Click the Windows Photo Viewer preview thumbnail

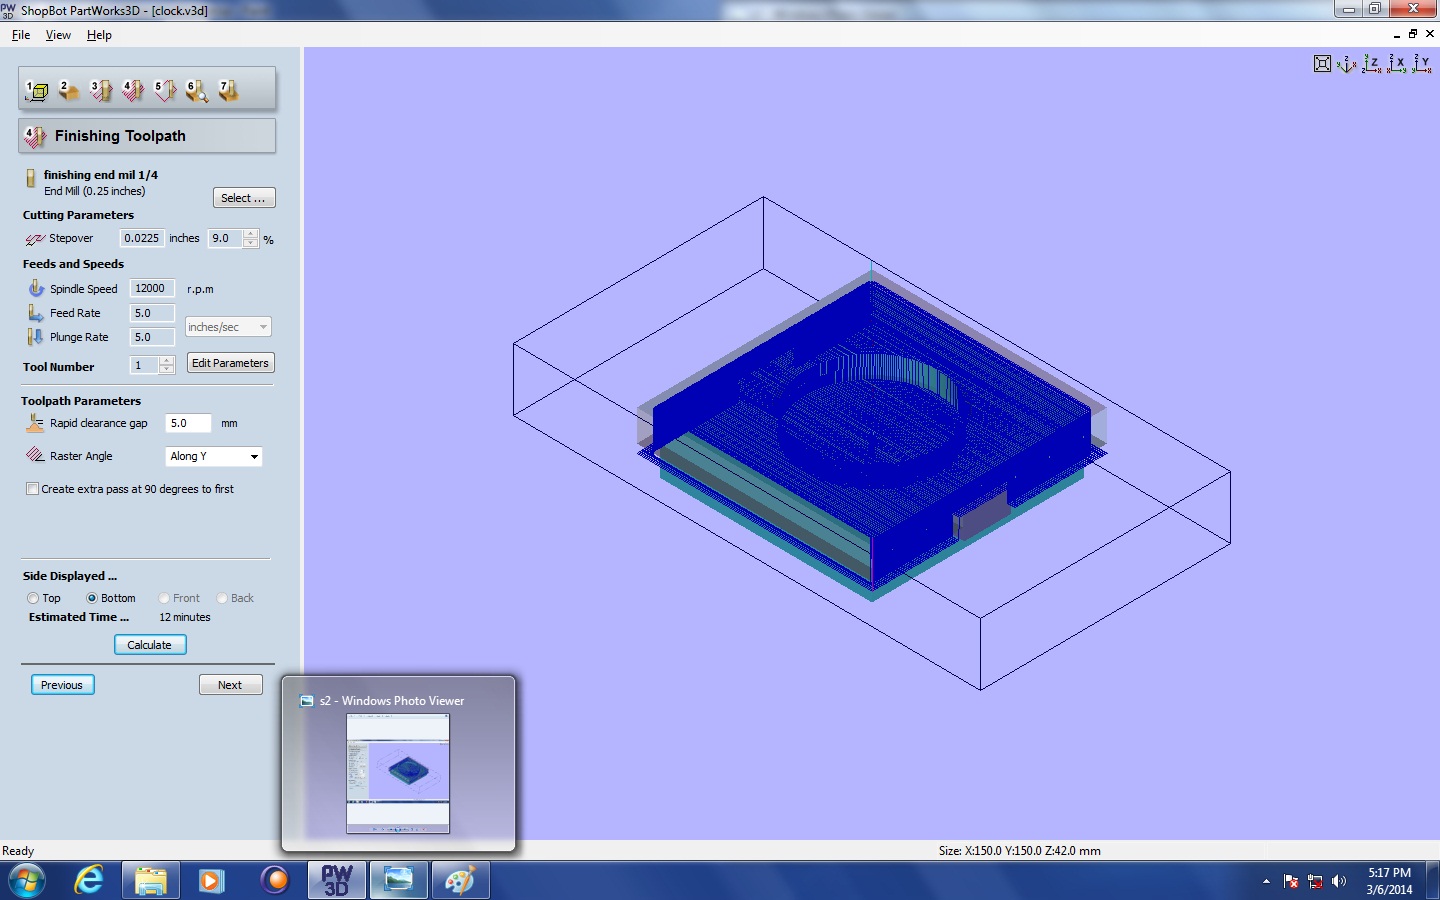(x=398, y=773)
